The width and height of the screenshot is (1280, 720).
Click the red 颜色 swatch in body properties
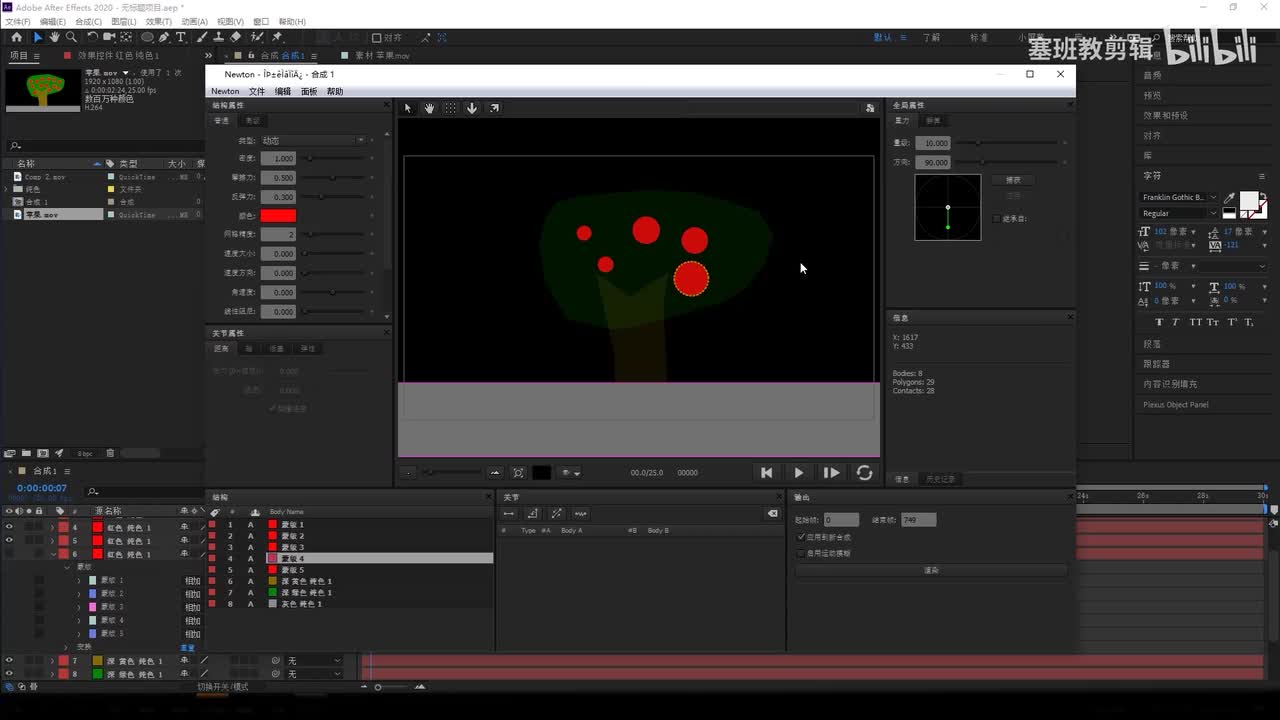(278, 216)
